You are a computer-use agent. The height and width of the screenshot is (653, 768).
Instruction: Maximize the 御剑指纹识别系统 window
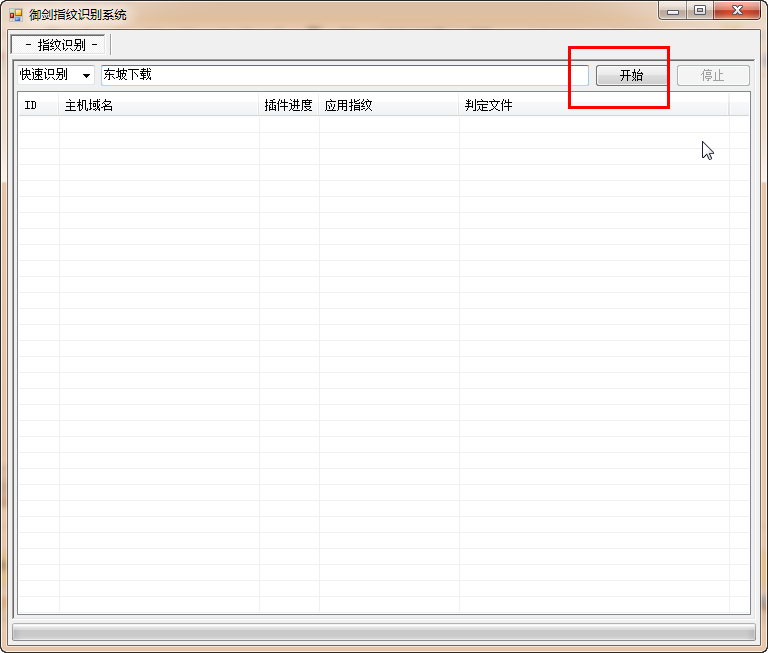[700, 10]
